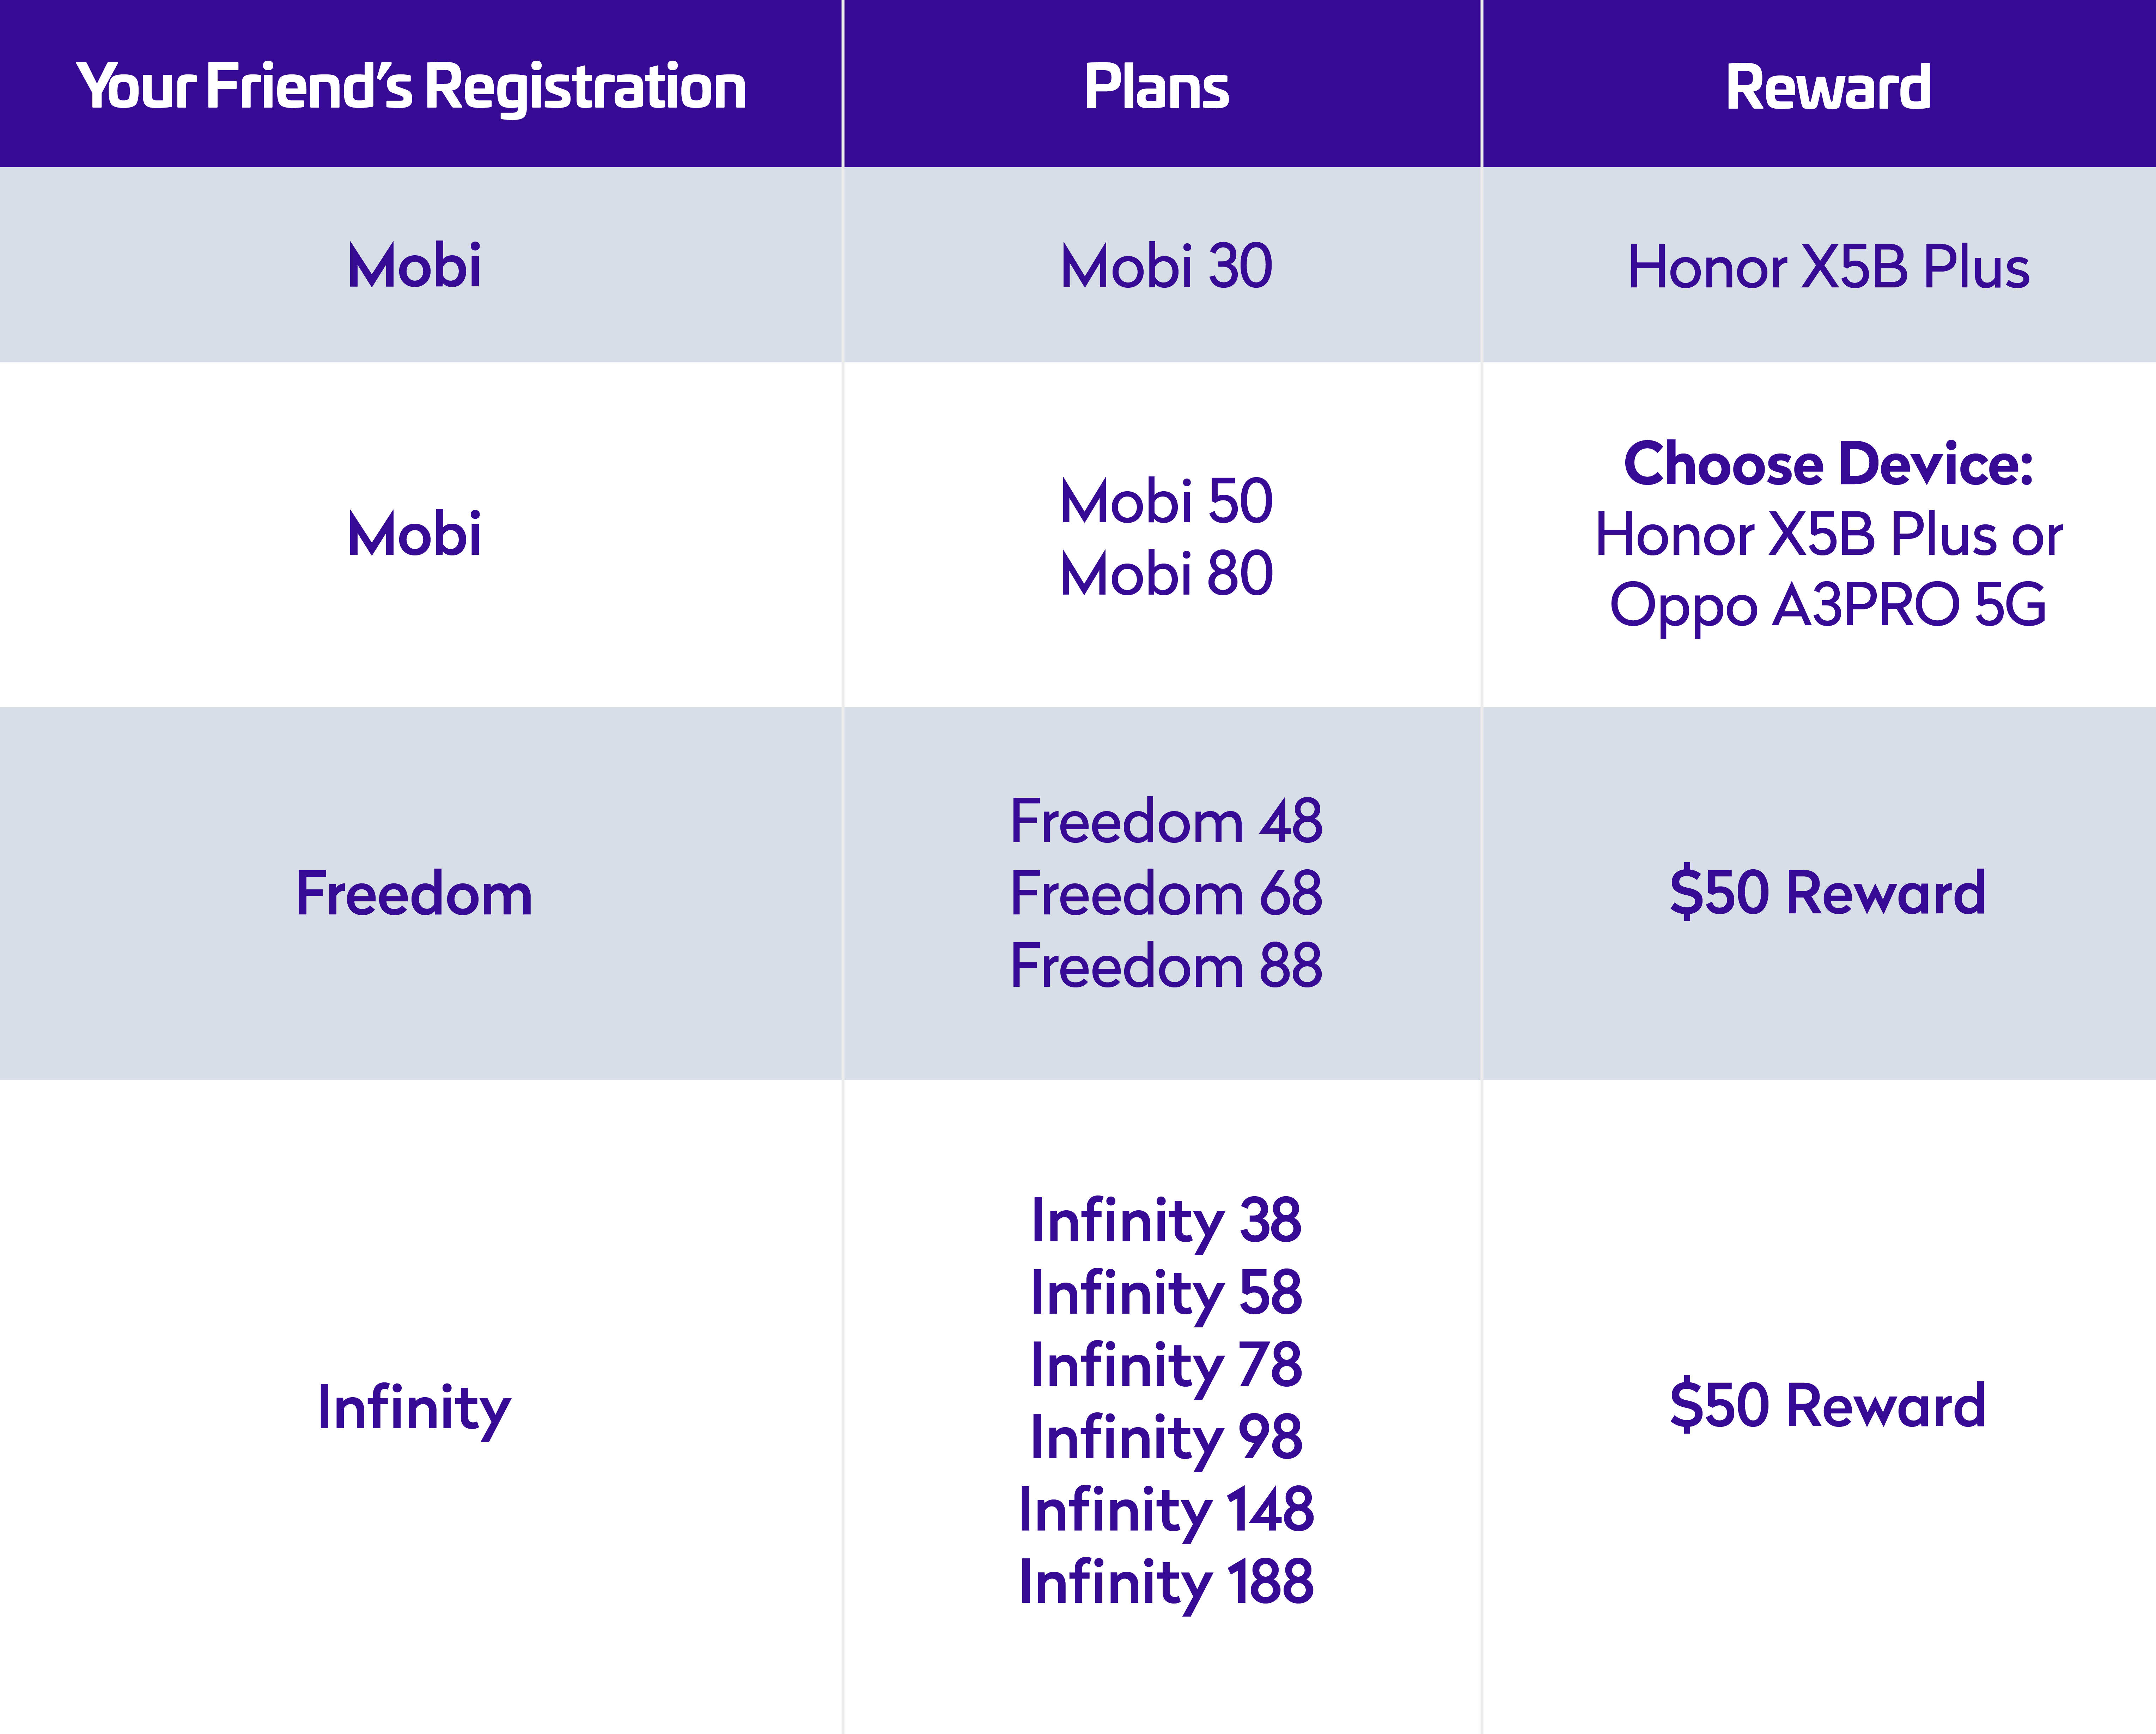The height and width of the screenshot is (1734, 2156).
Task: Select 'Oppo A3PRO 5G' device option
Action: (x=1828, y=605)
